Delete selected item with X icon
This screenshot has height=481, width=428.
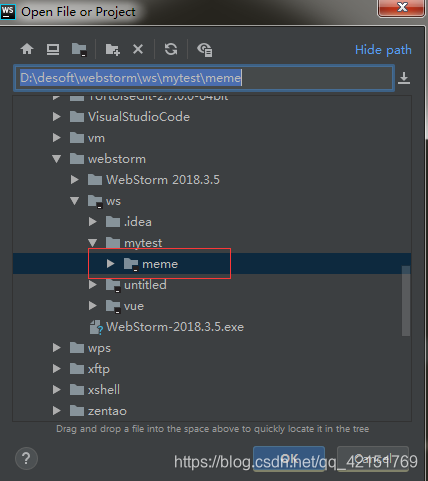tap(138, 49)
